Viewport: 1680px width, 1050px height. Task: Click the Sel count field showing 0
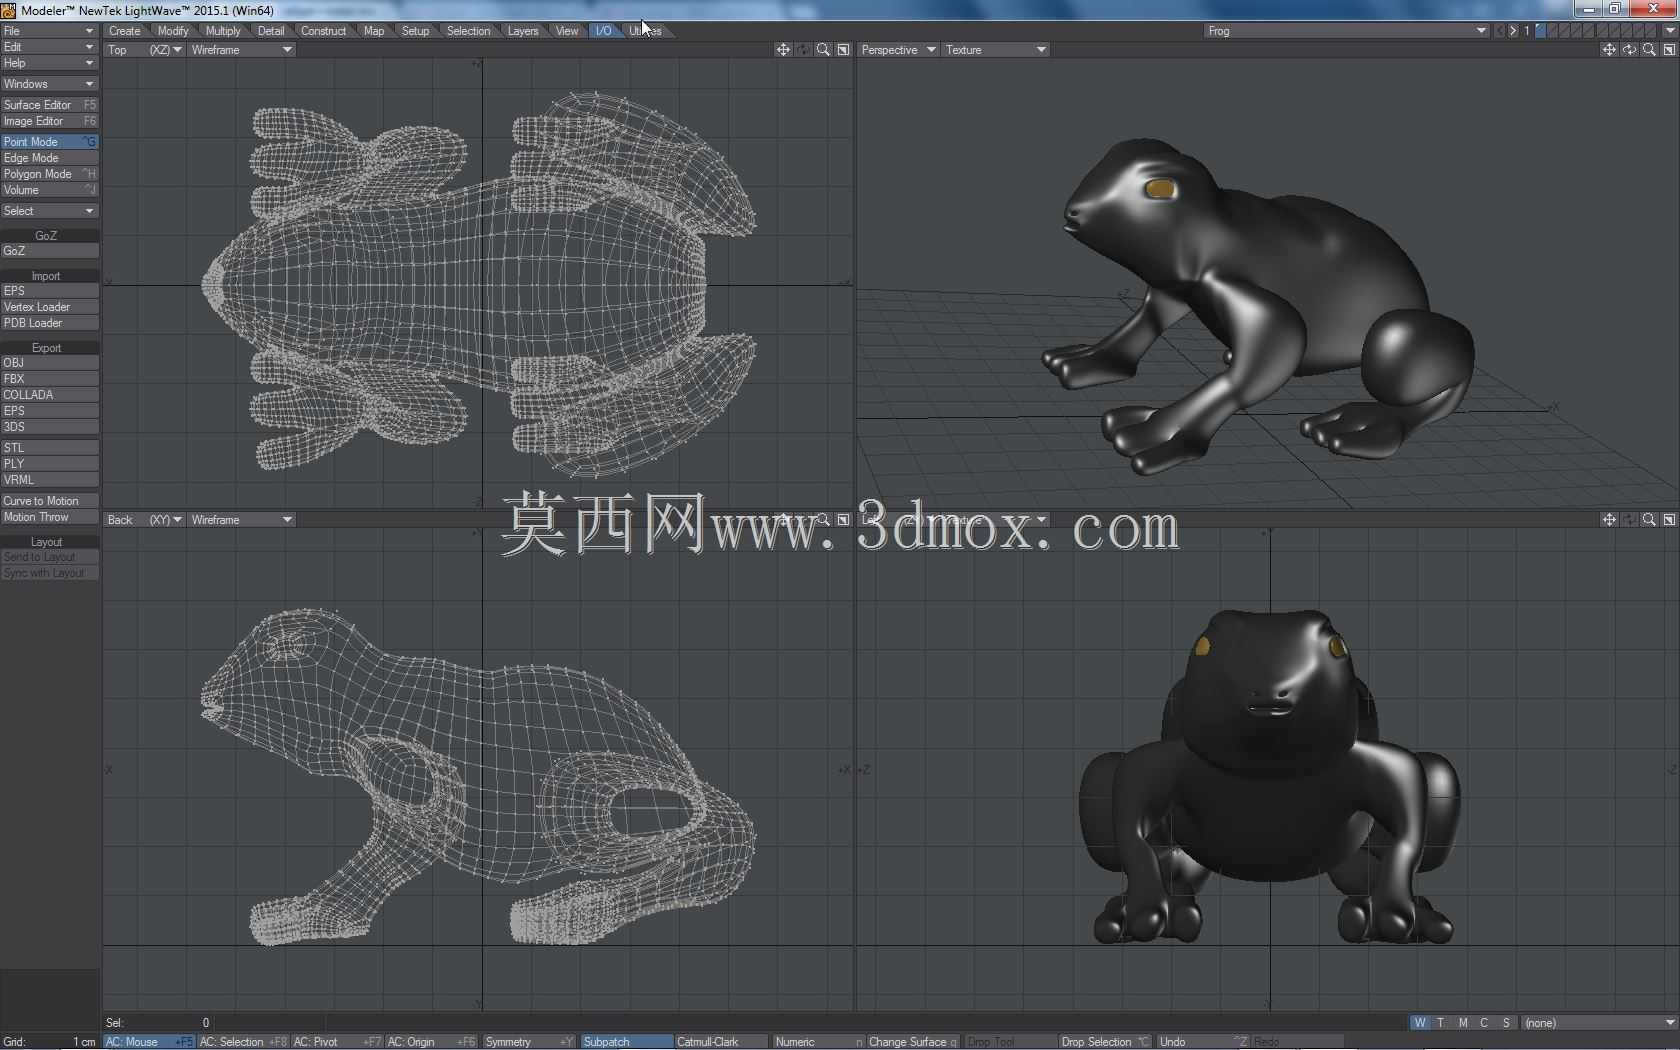tap(158, 1023)
